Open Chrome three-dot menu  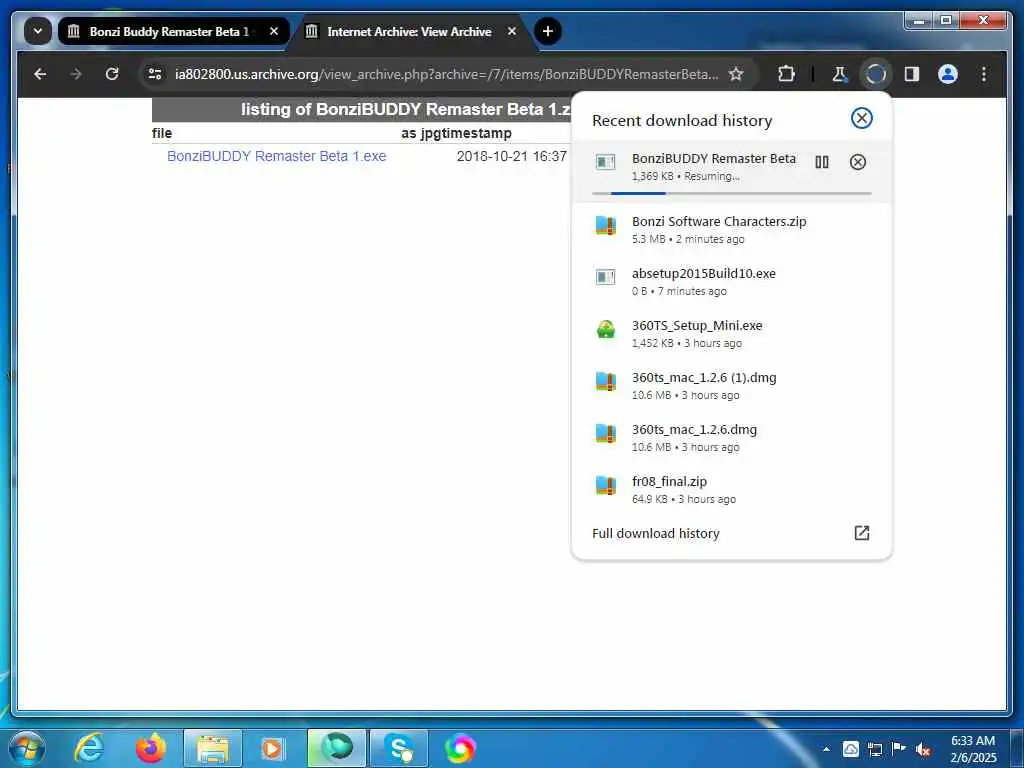984,74
